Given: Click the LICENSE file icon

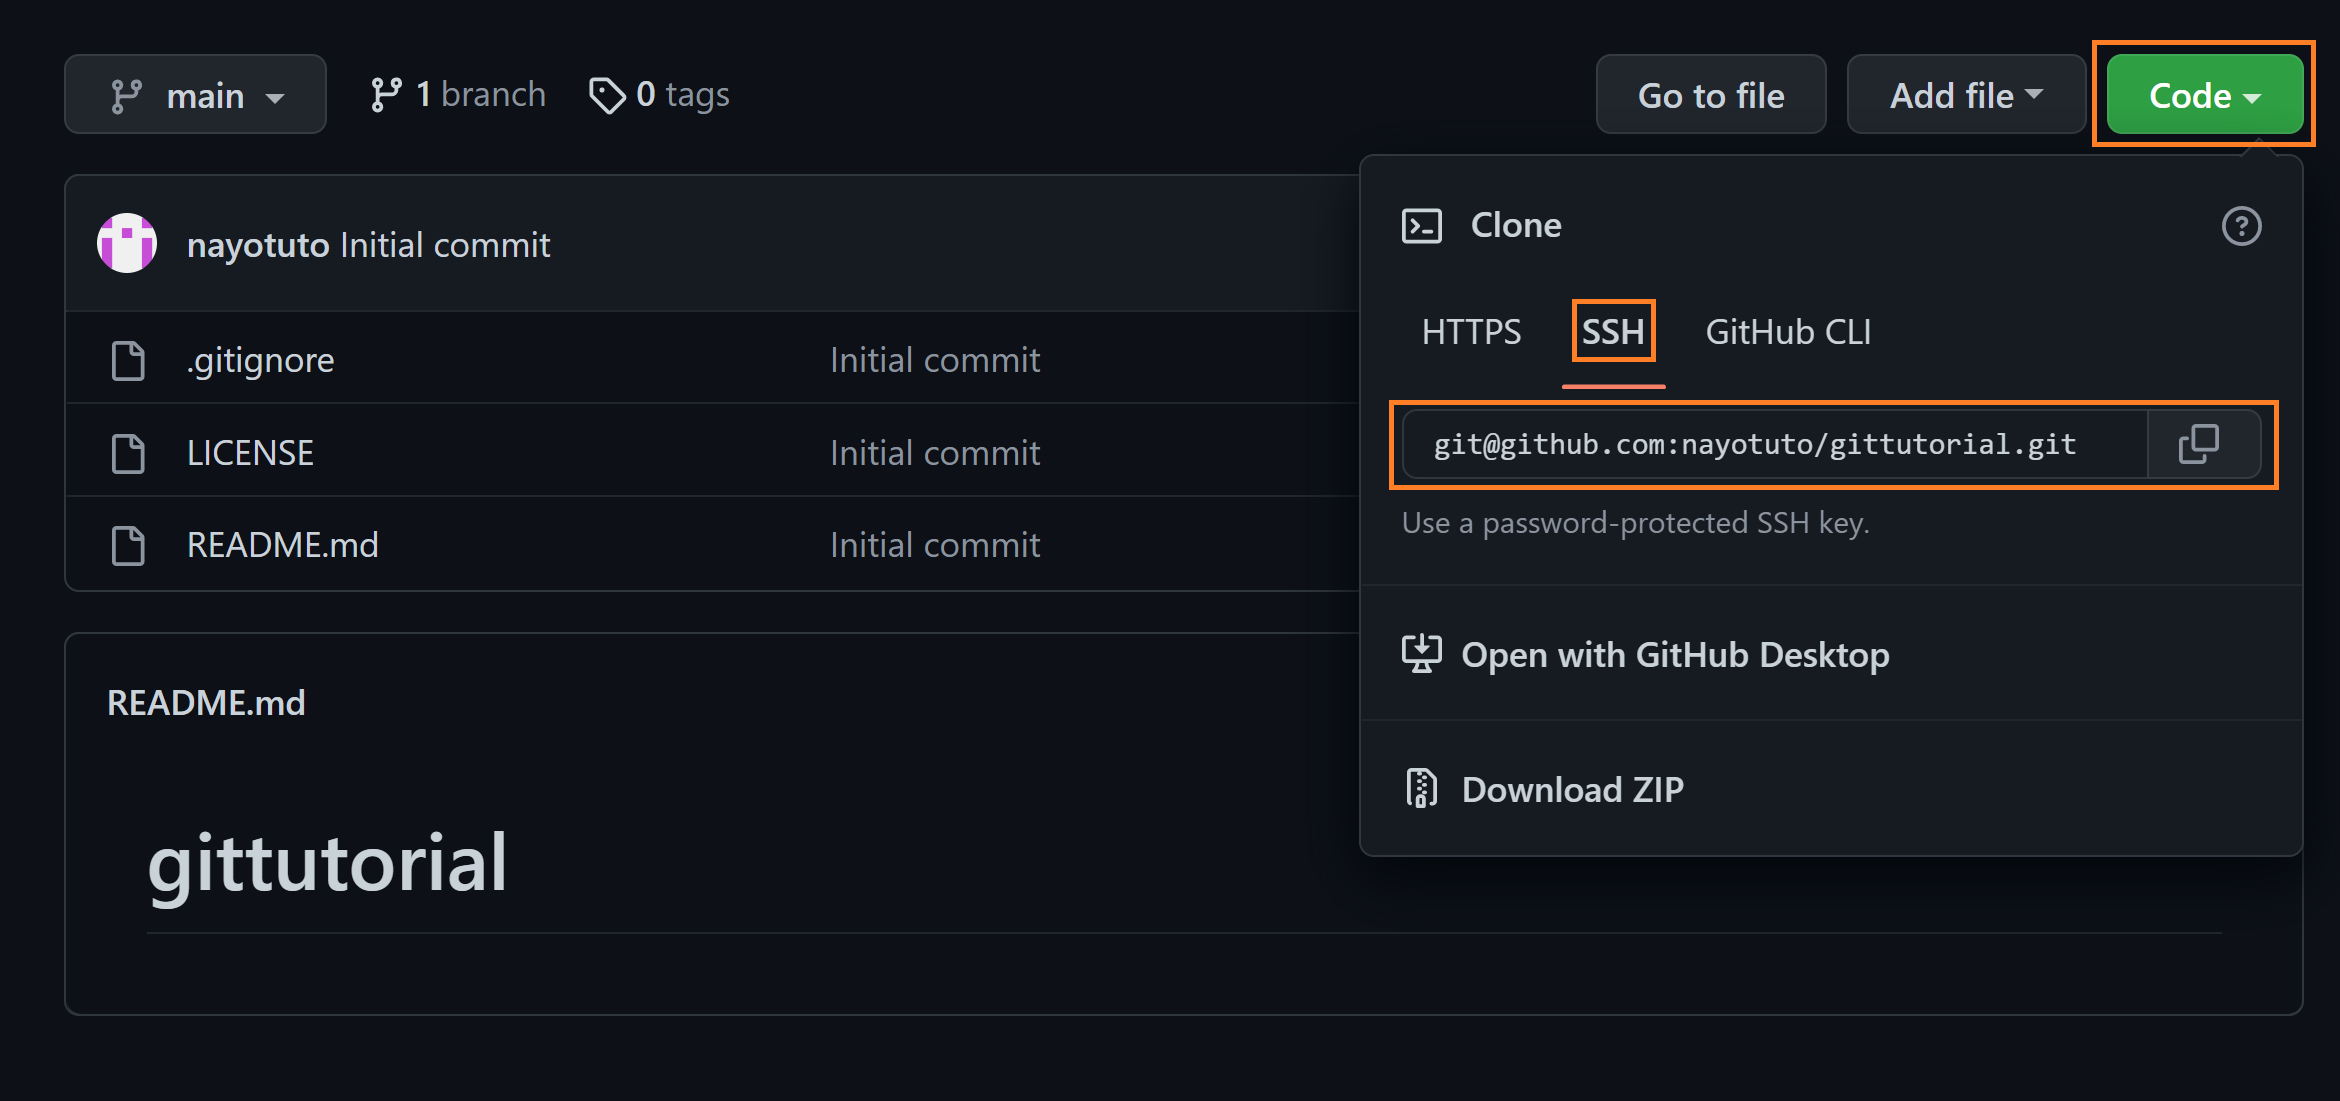Looking at the screenshot, I should (x=129, y=454).
